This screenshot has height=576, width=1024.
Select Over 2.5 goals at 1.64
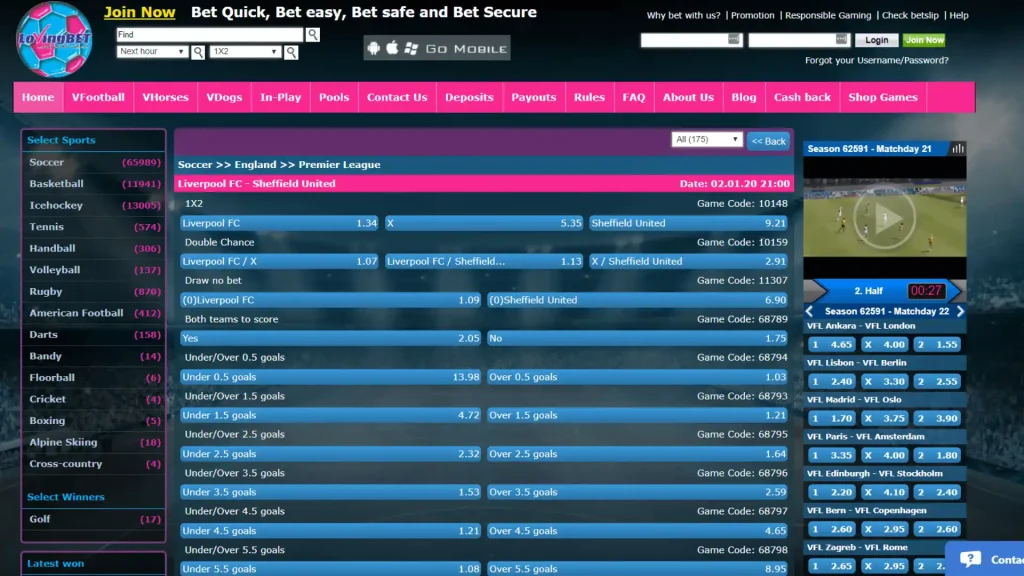coord(637,454)
